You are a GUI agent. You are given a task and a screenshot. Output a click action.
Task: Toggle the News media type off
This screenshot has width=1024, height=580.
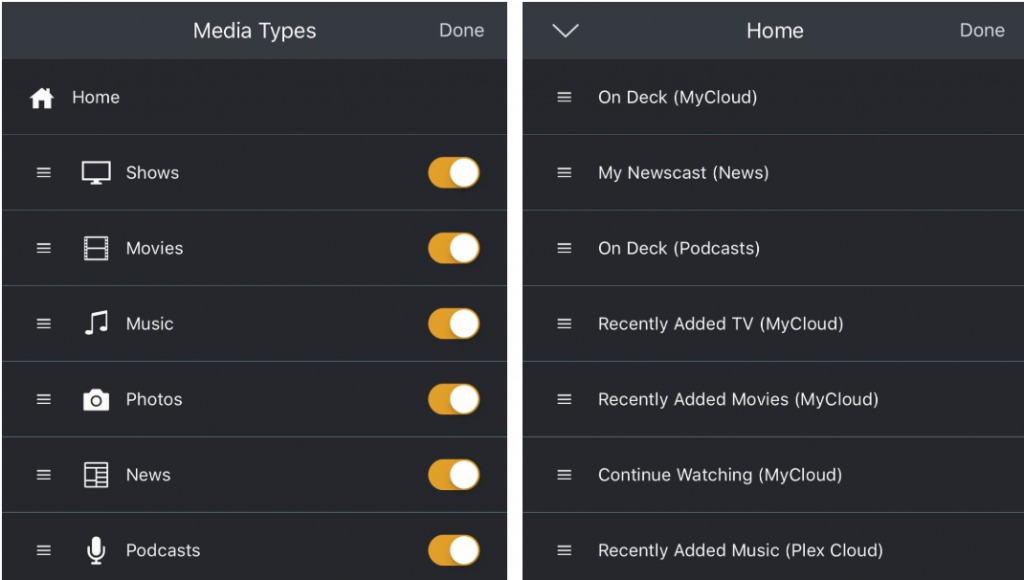(x=454, y=475)
